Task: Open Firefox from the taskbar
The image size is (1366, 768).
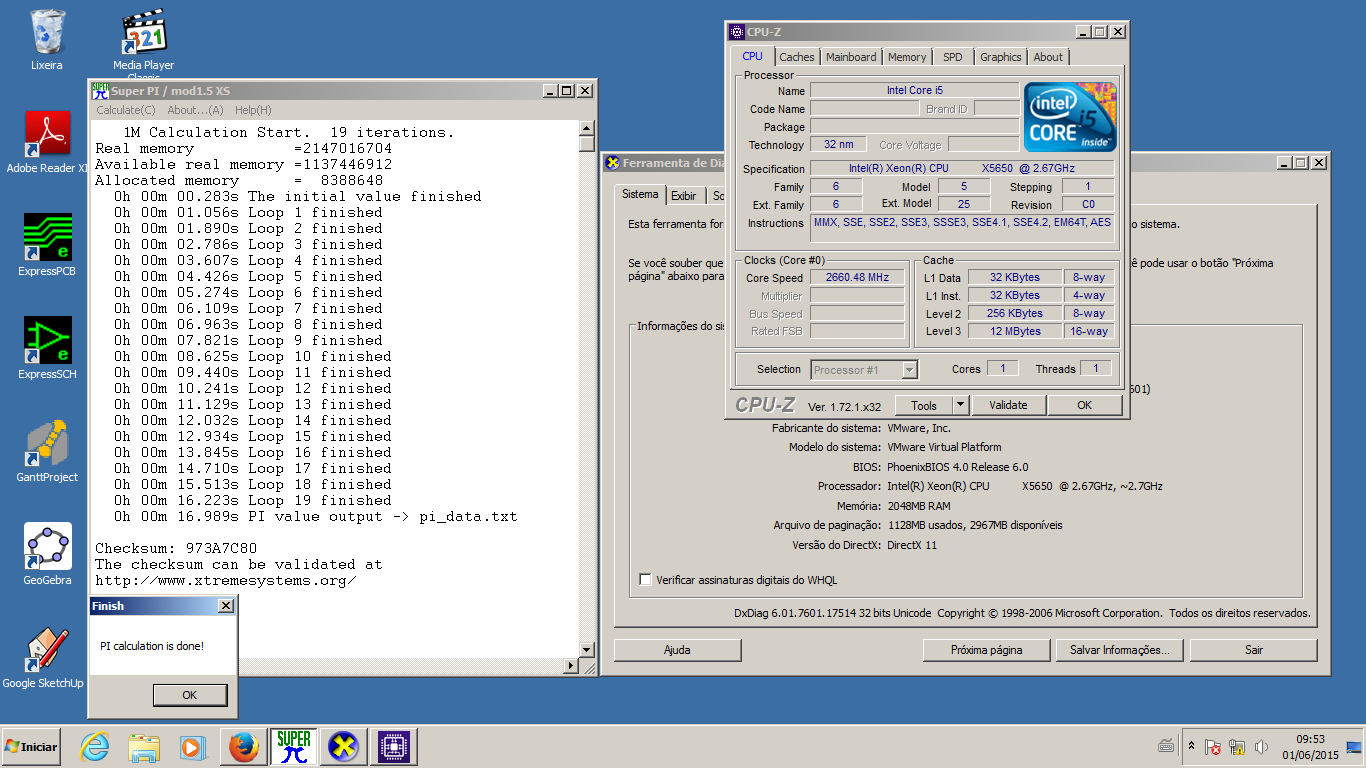Action: [x=243, y=747]
